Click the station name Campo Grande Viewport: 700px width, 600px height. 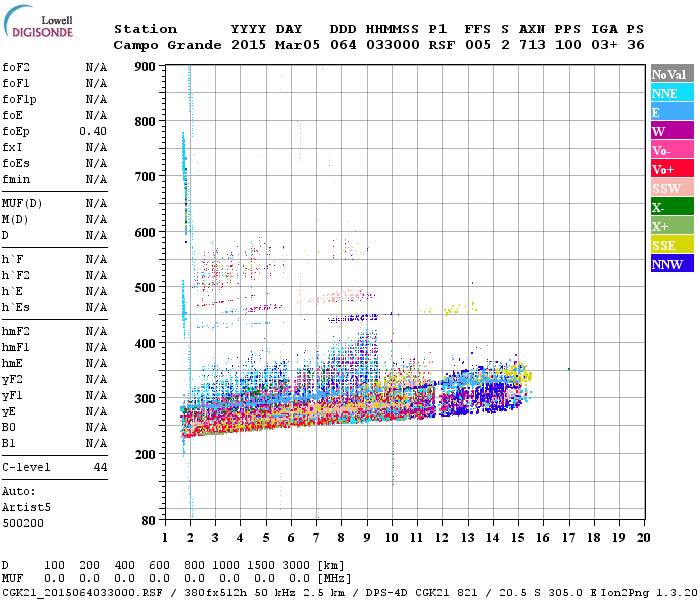[x=167, y=45]
